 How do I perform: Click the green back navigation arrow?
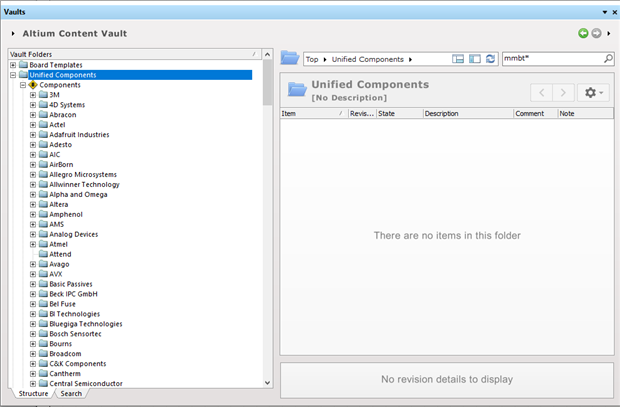pyautogui.click(x=583, y=33)
